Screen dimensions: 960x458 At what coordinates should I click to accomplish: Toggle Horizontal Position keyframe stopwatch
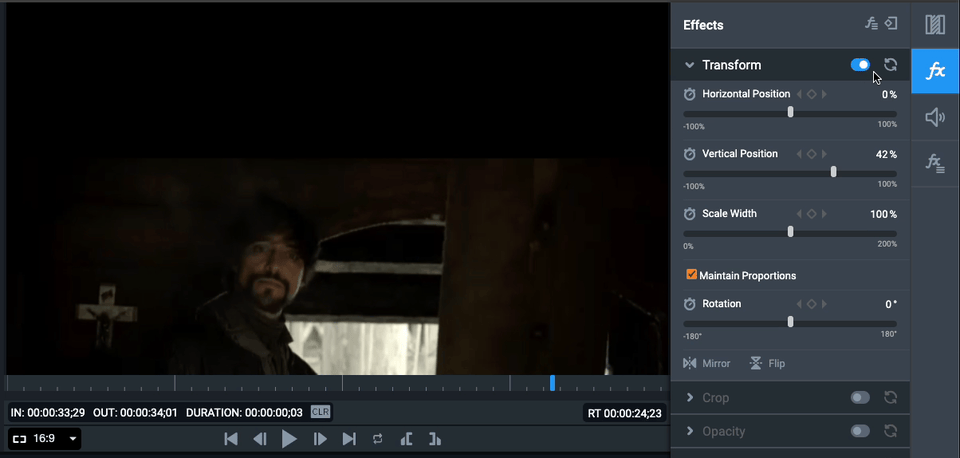pos(690,94)
